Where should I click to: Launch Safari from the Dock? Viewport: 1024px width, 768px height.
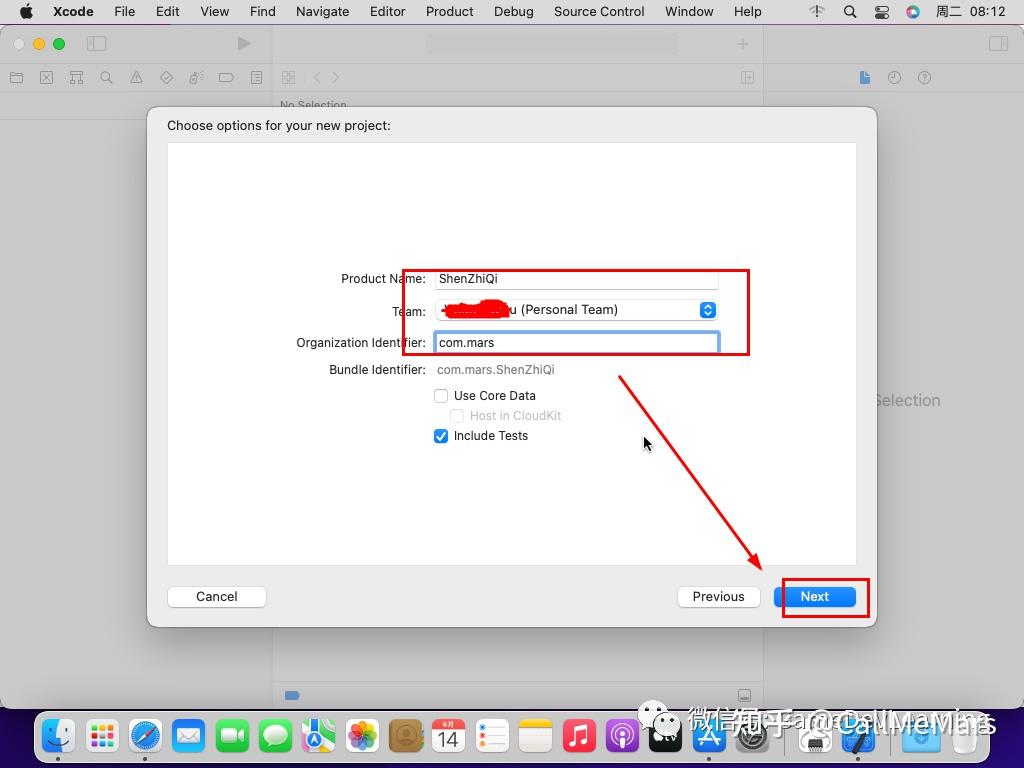coord(145,736)
